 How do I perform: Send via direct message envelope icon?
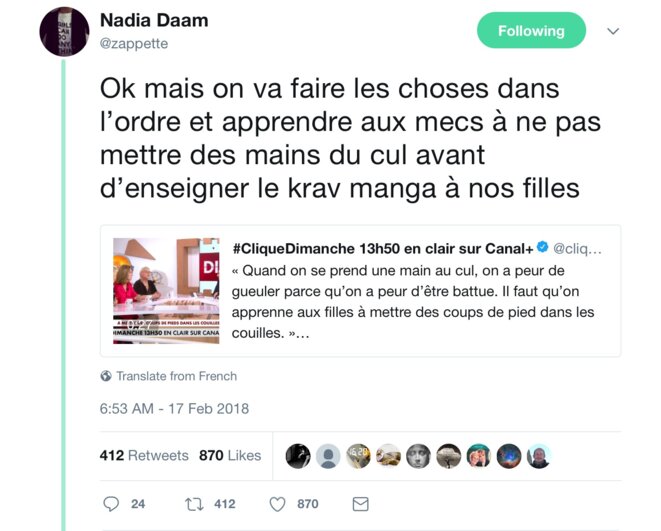360,504
